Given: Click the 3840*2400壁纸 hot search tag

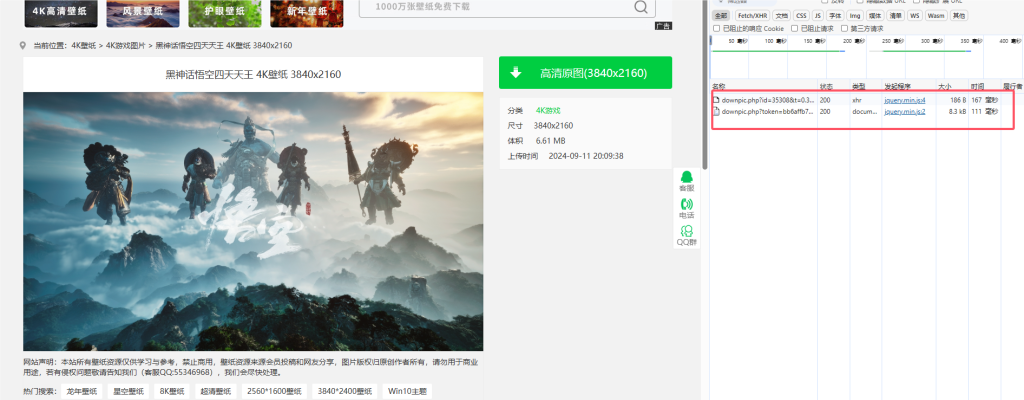Looking at the screenshot, I should 345,392.
